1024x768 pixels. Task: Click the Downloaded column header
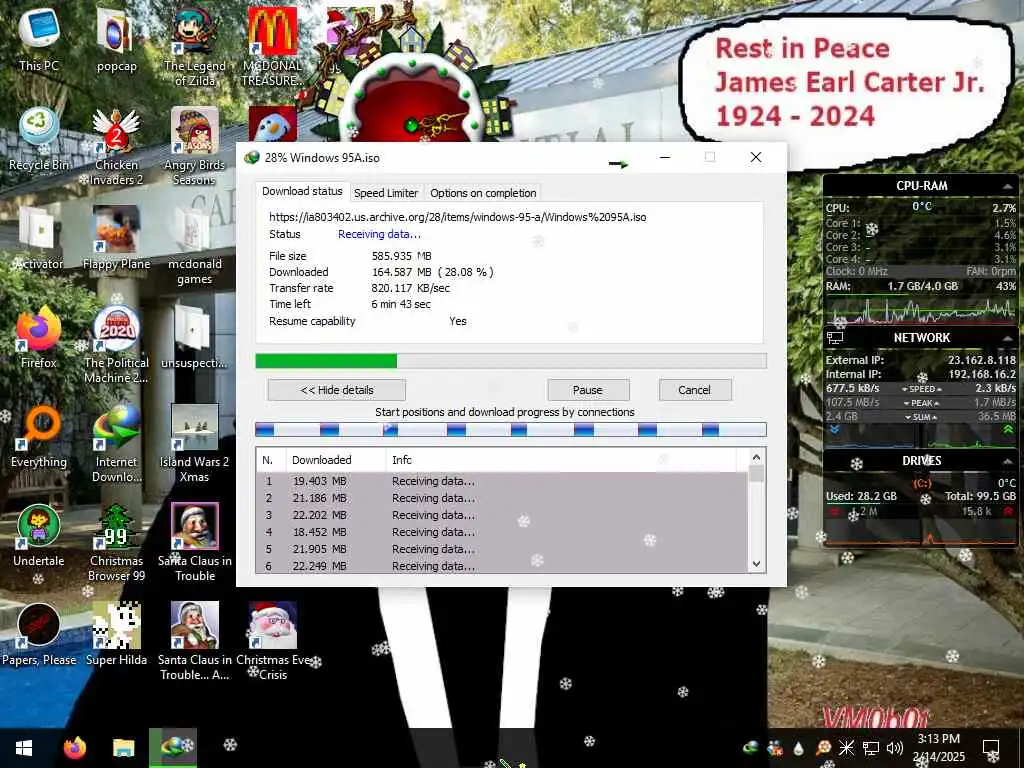336,460
